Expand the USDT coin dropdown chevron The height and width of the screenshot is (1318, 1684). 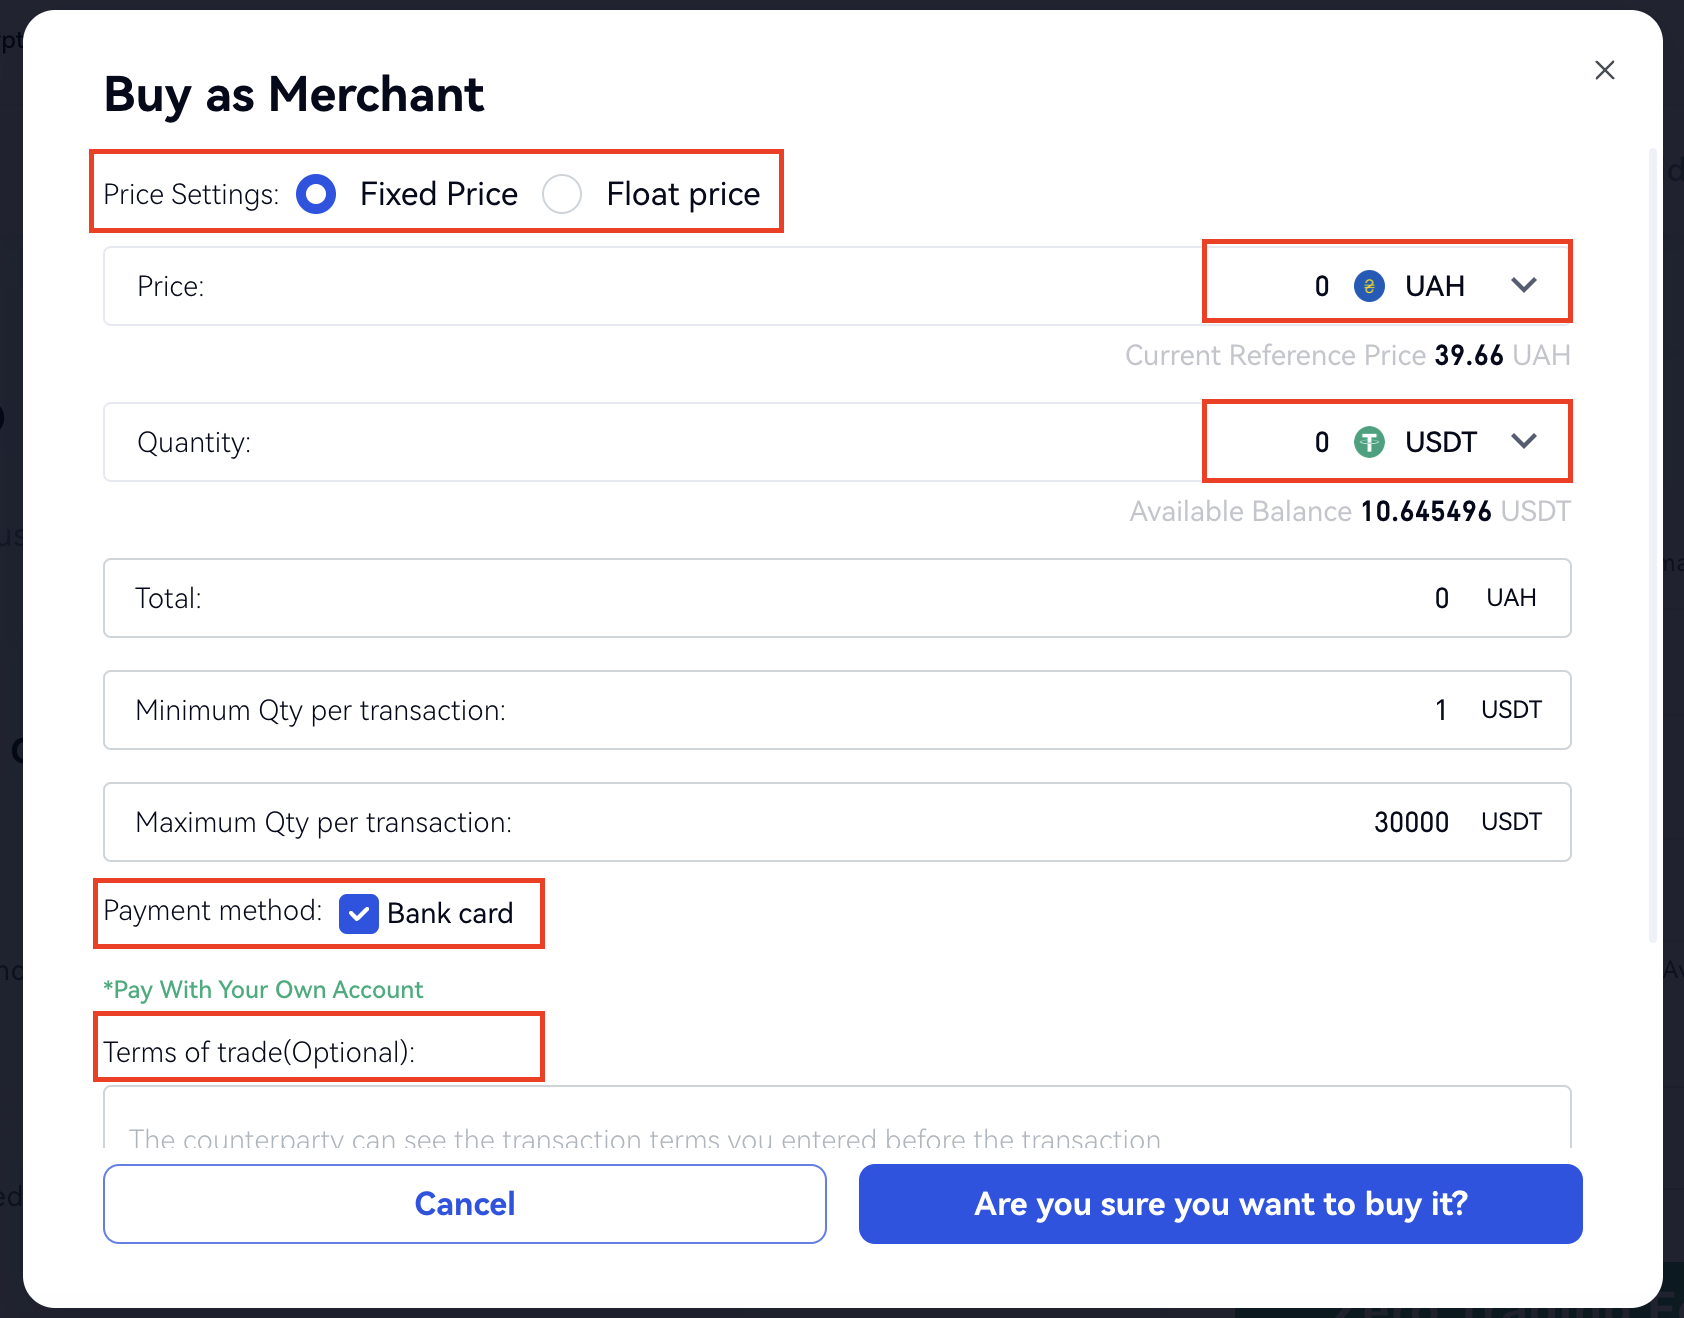pos(1523,441)
